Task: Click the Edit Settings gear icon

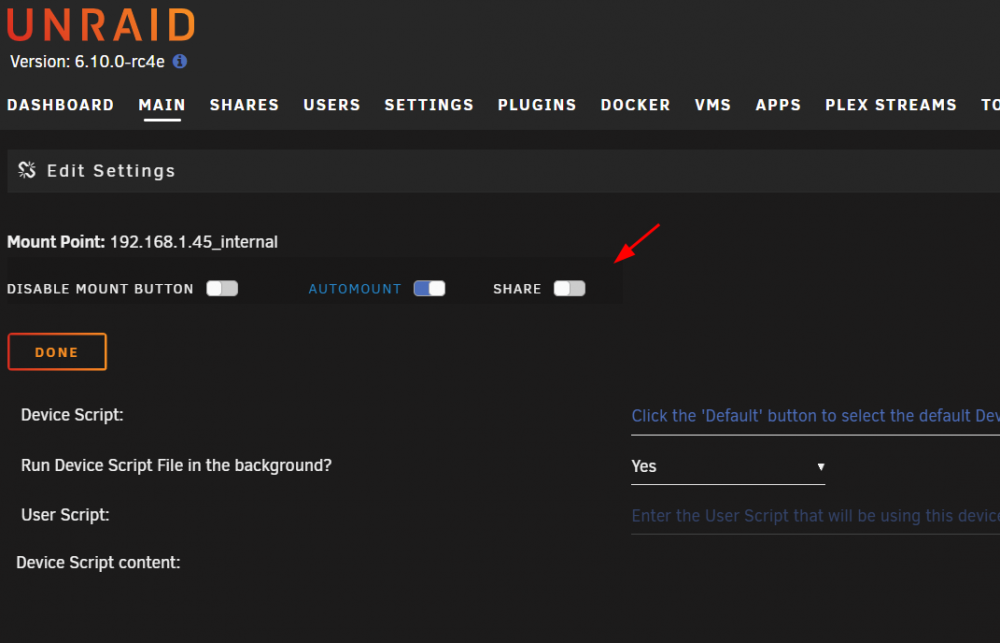Action: [27, 170]
